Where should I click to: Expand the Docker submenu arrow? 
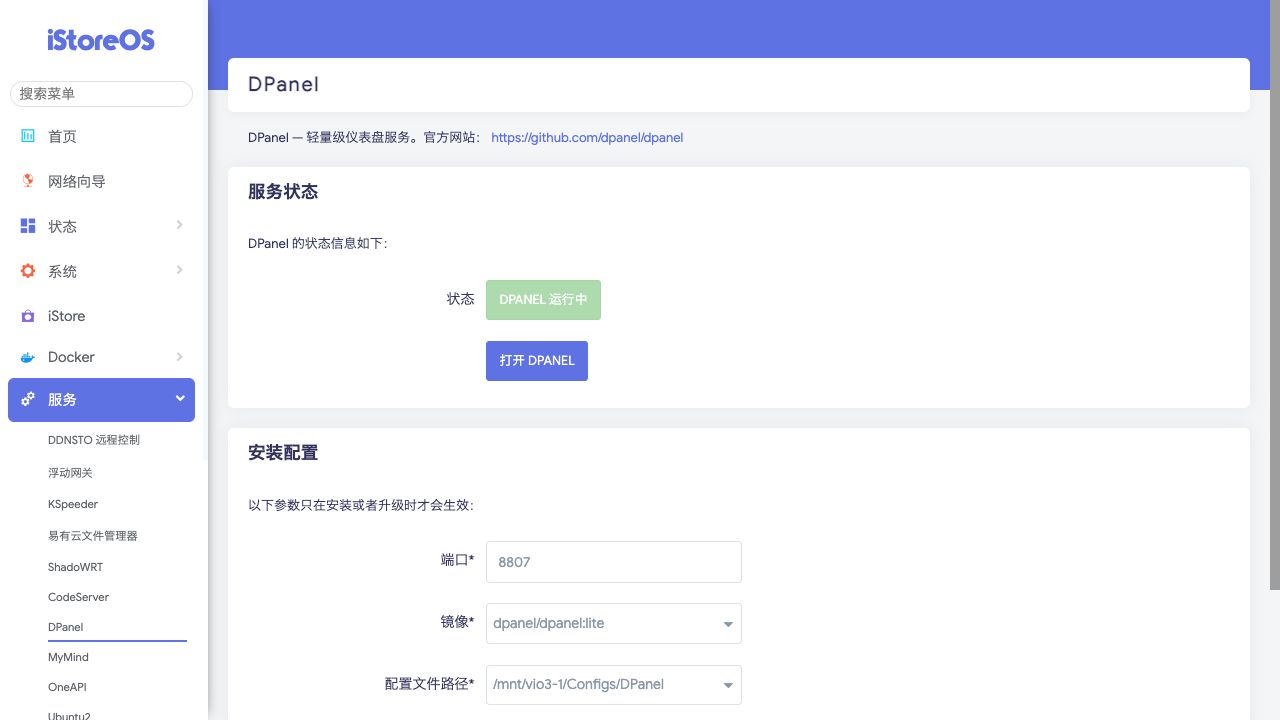[179, 356]
